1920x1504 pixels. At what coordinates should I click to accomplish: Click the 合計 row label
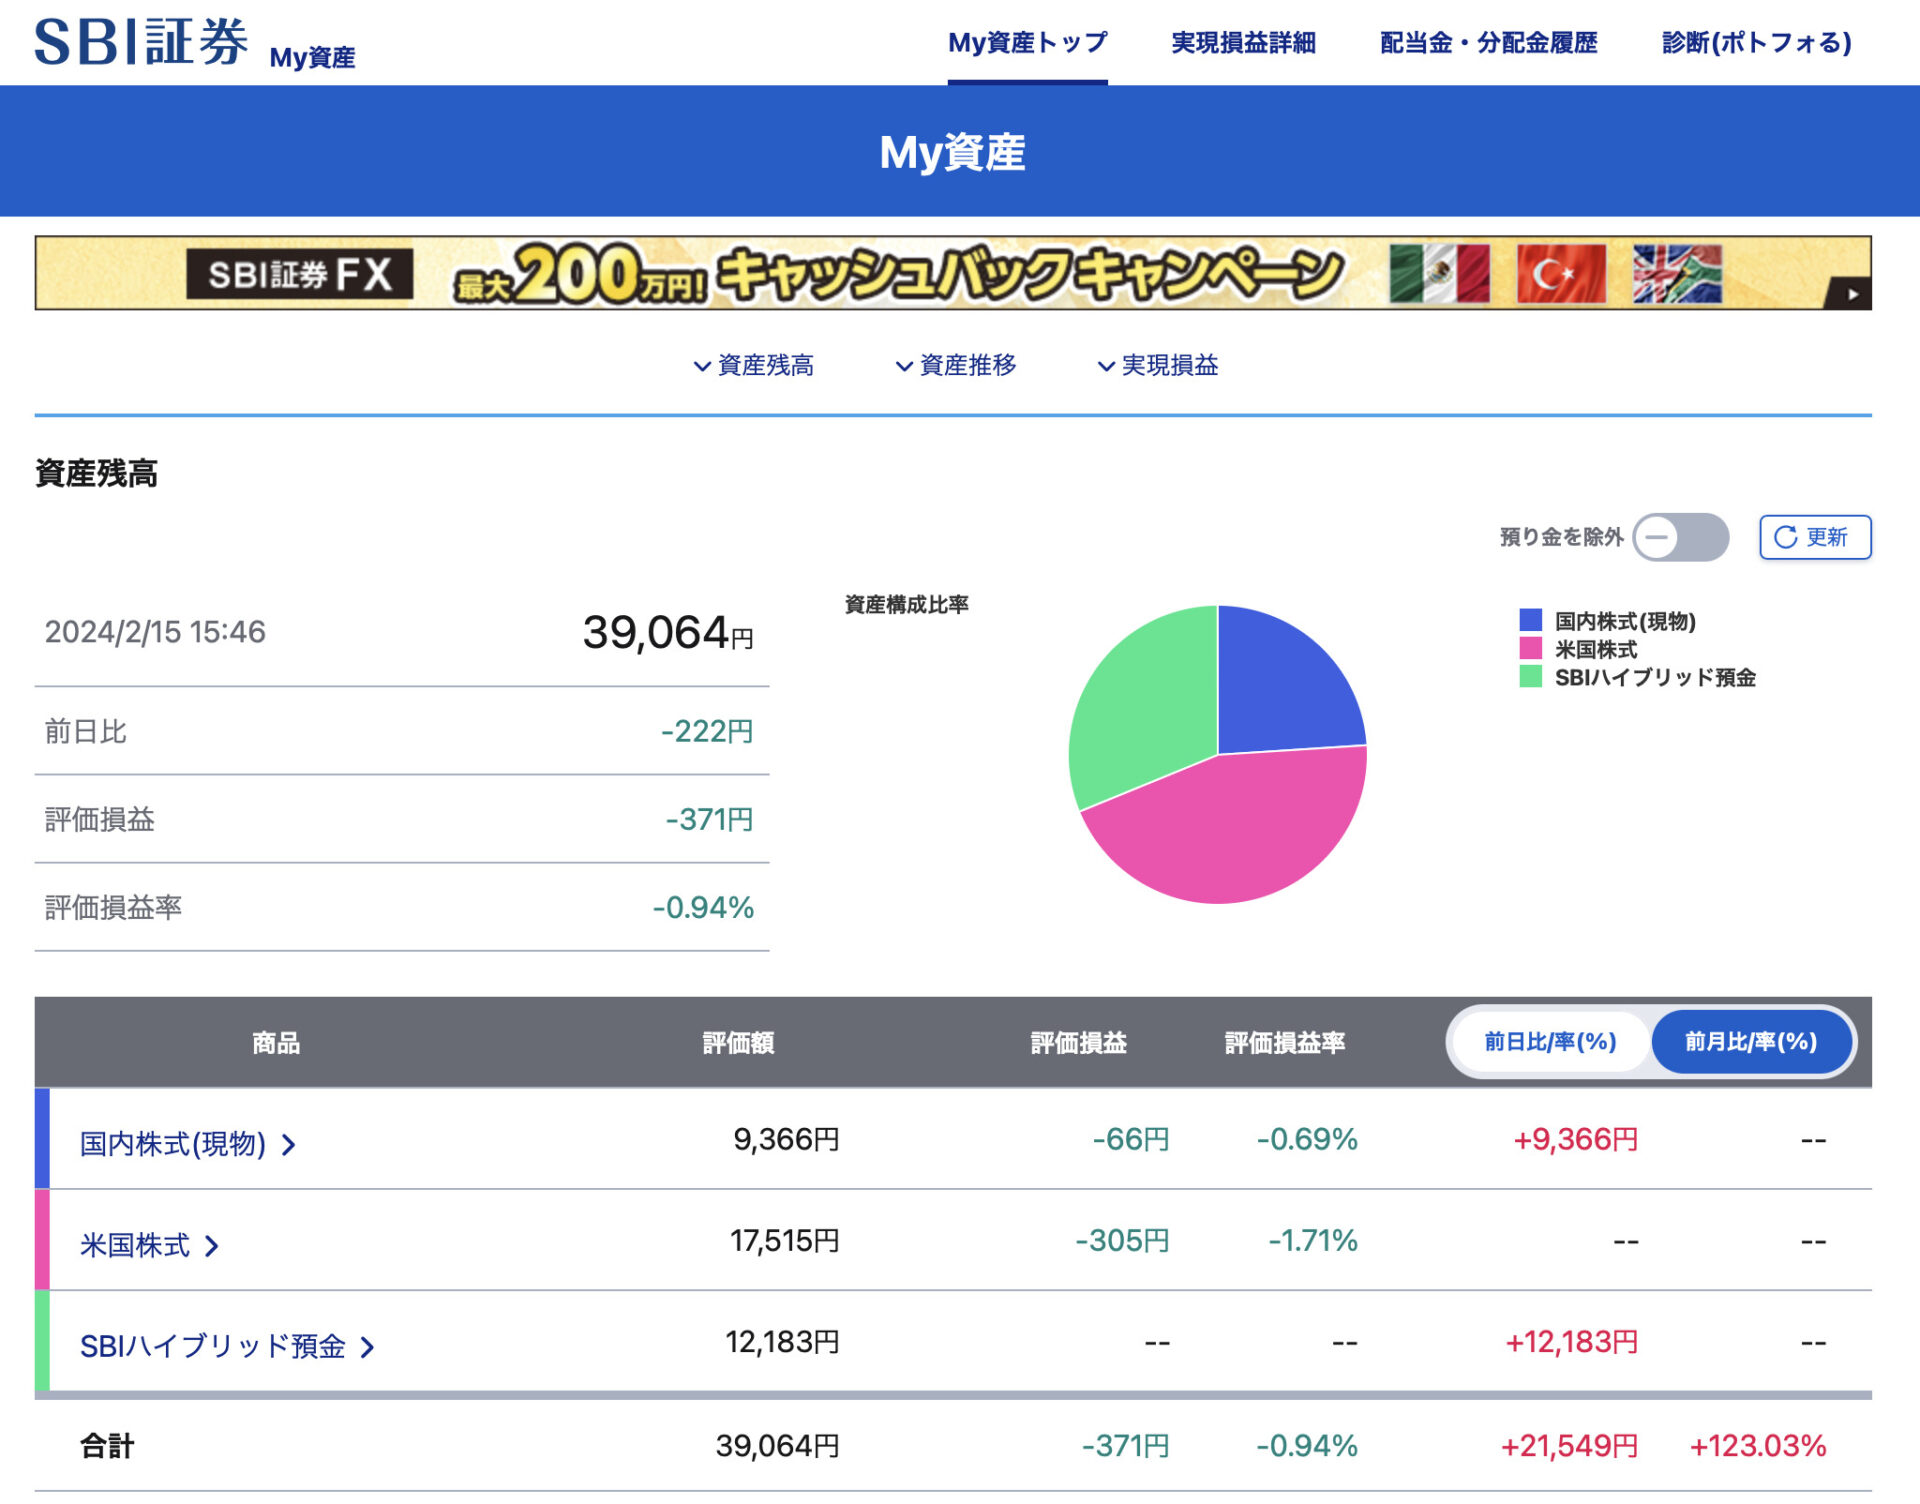click(x=107, y=1446)
